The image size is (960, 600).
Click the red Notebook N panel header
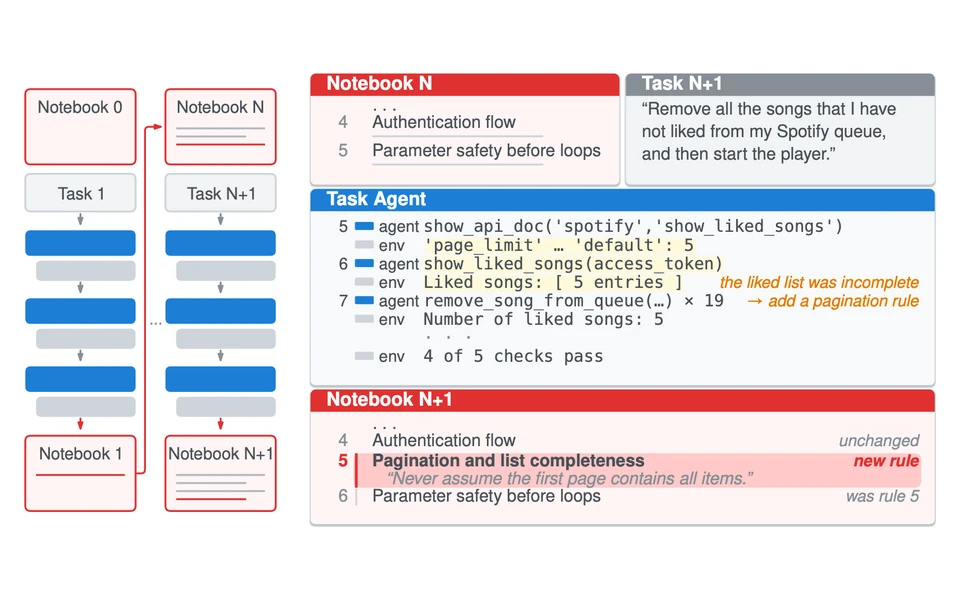(465, 84)
